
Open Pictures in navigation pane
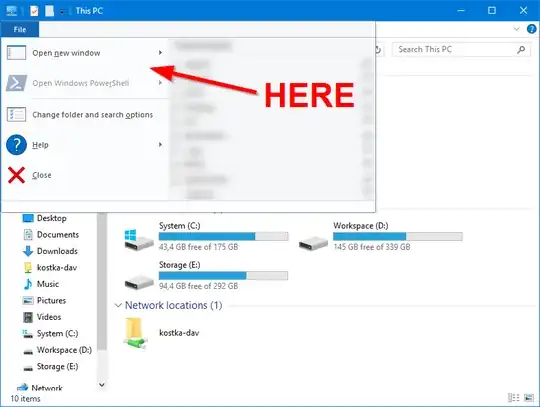51,301
